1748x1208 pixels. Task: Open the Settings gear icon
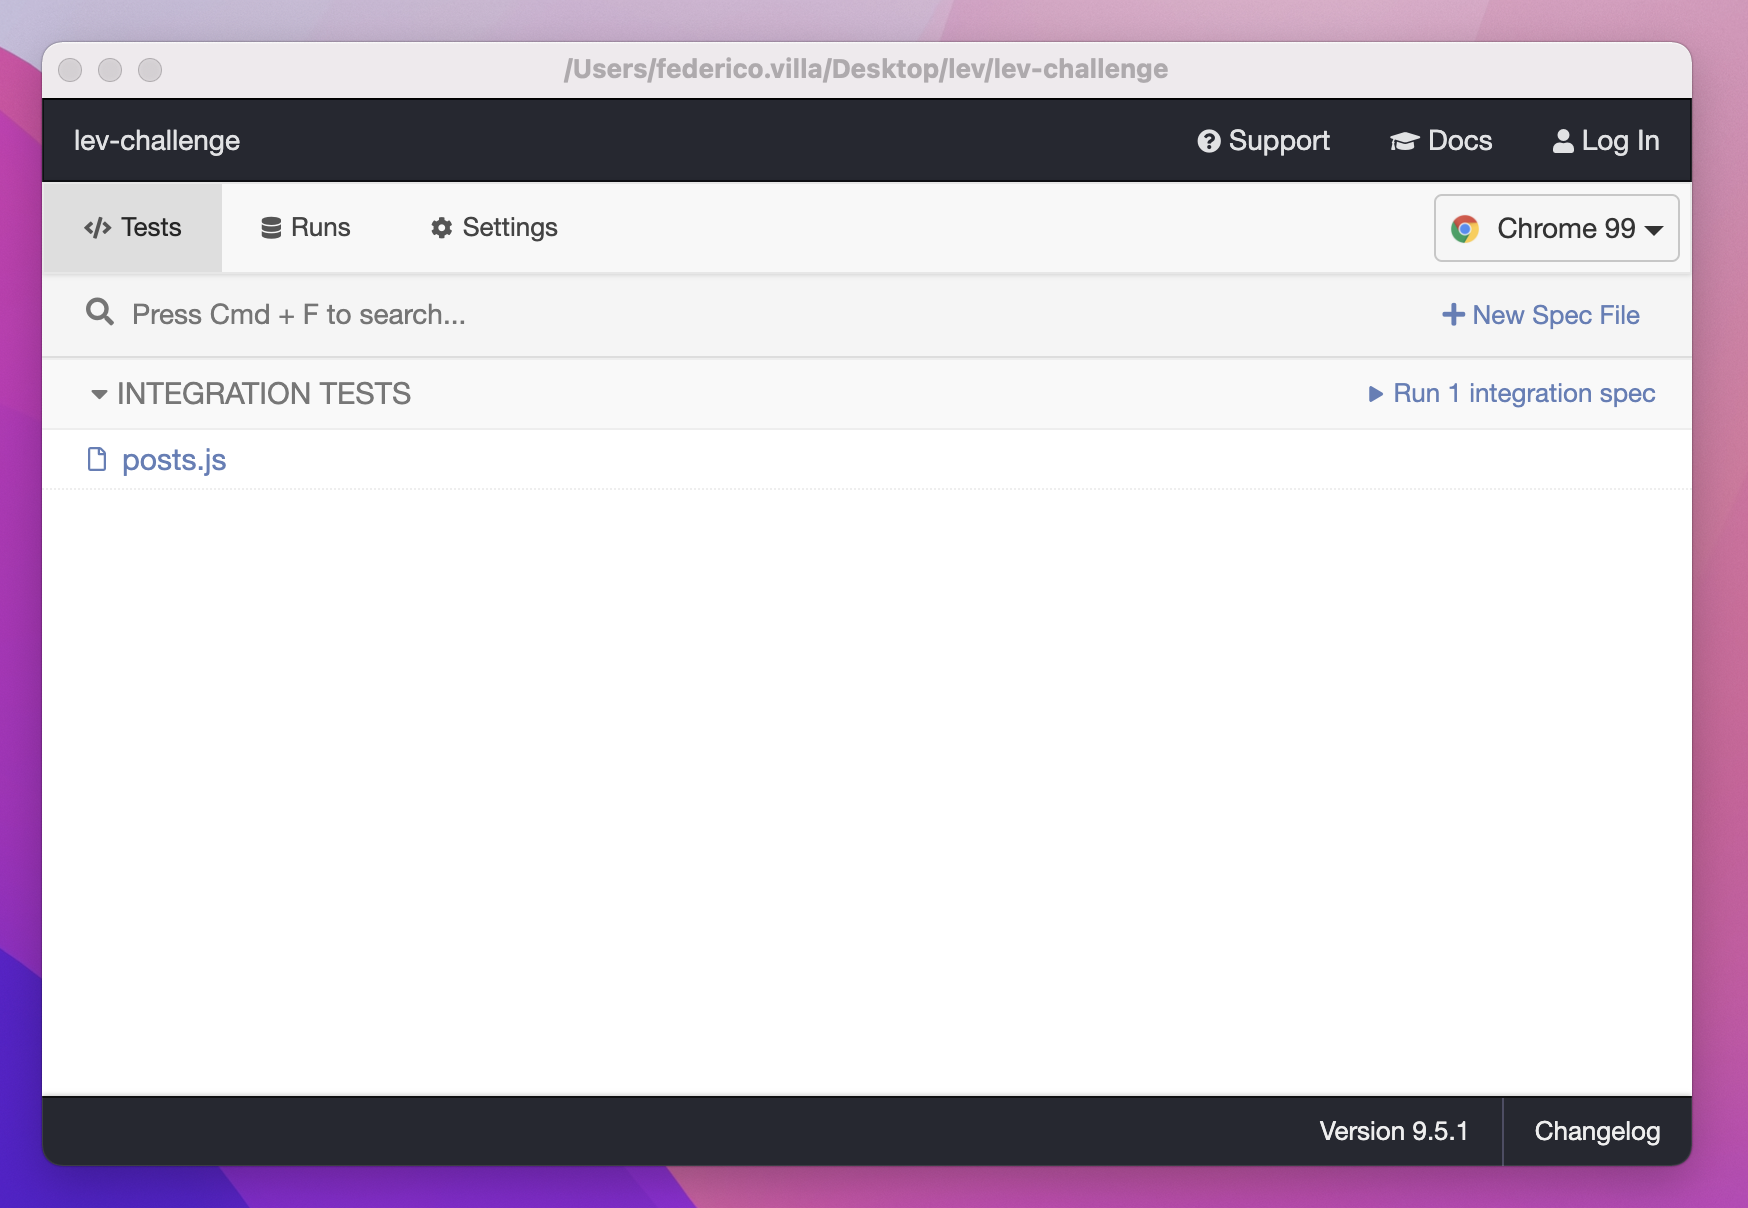click(440, 227)
